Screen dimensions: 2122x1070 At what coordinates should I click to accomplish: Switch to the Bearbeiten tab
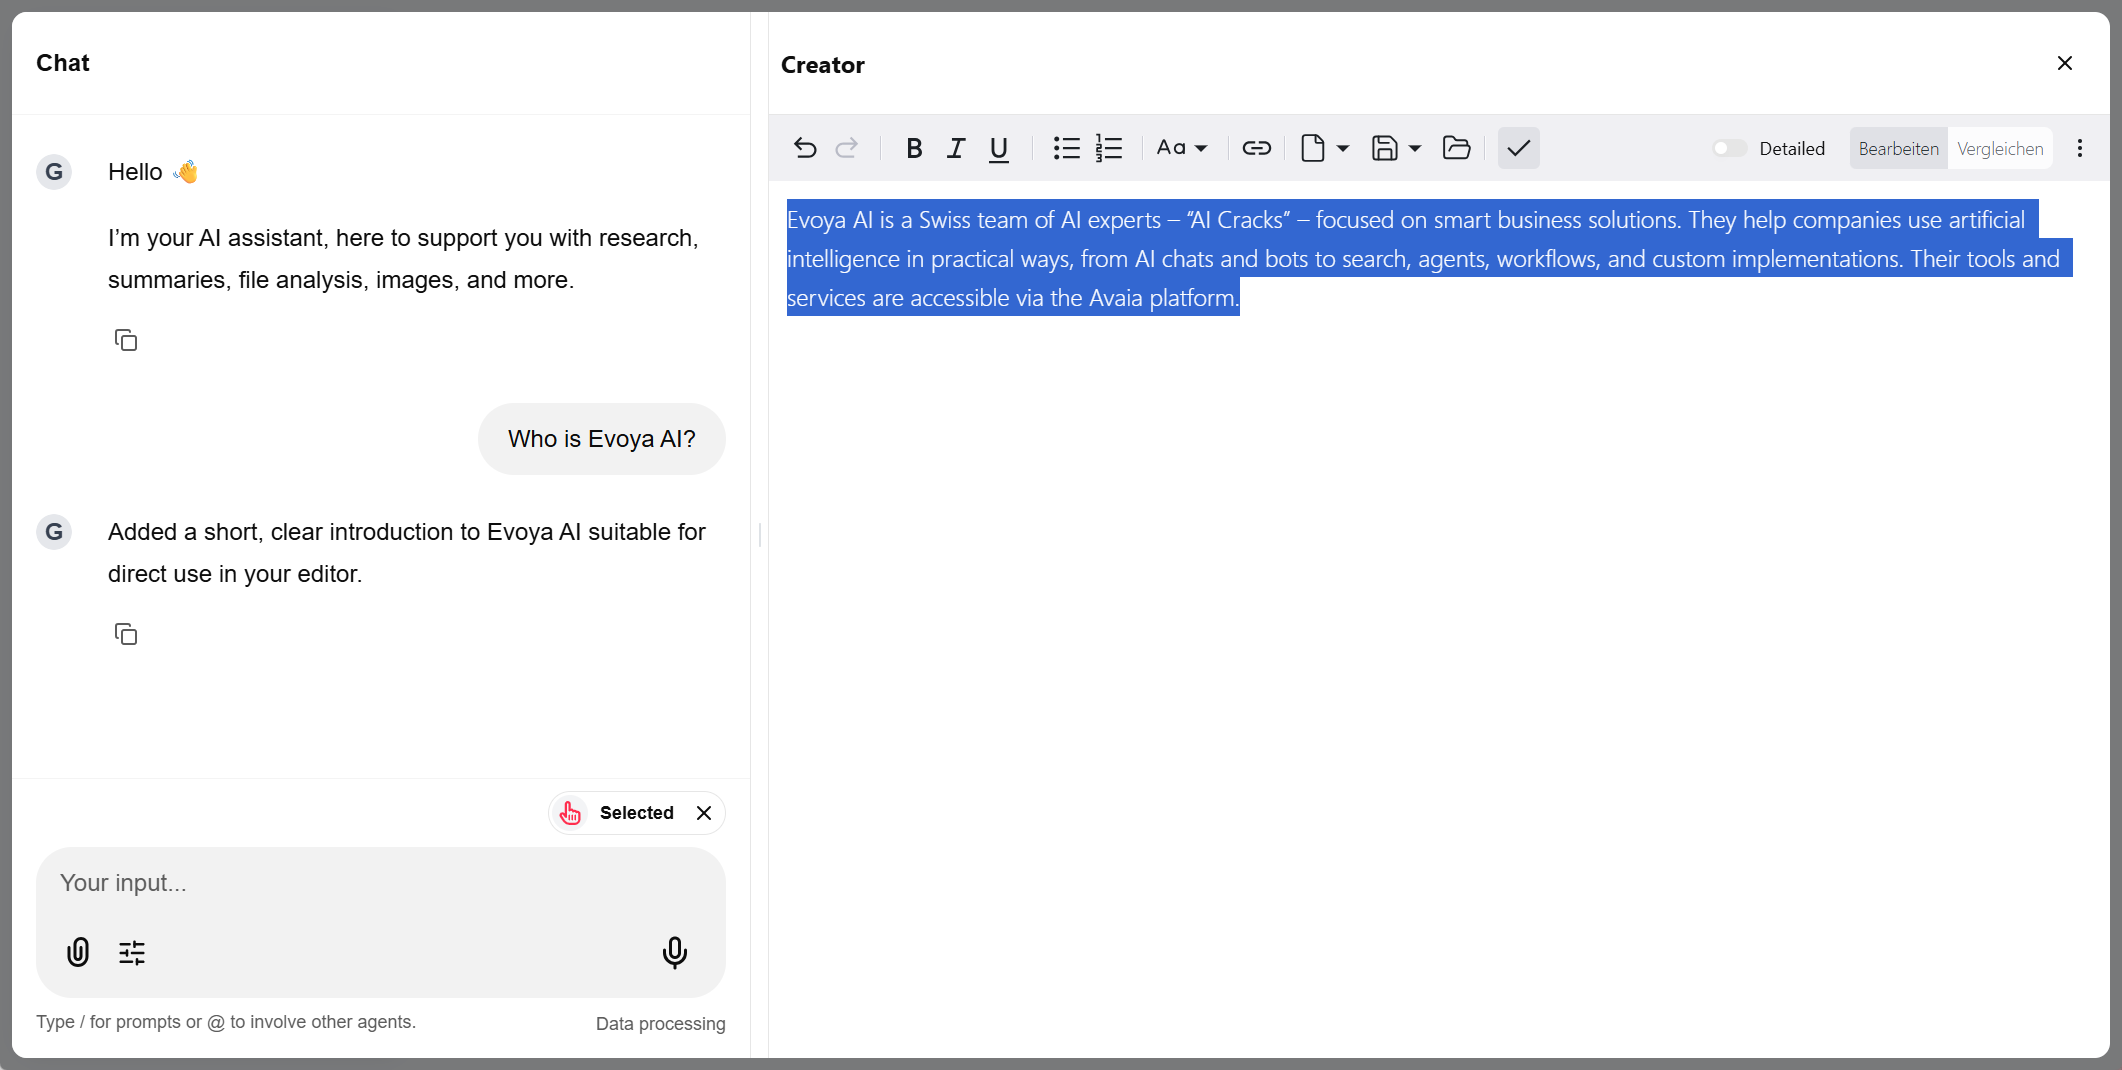1899,148
